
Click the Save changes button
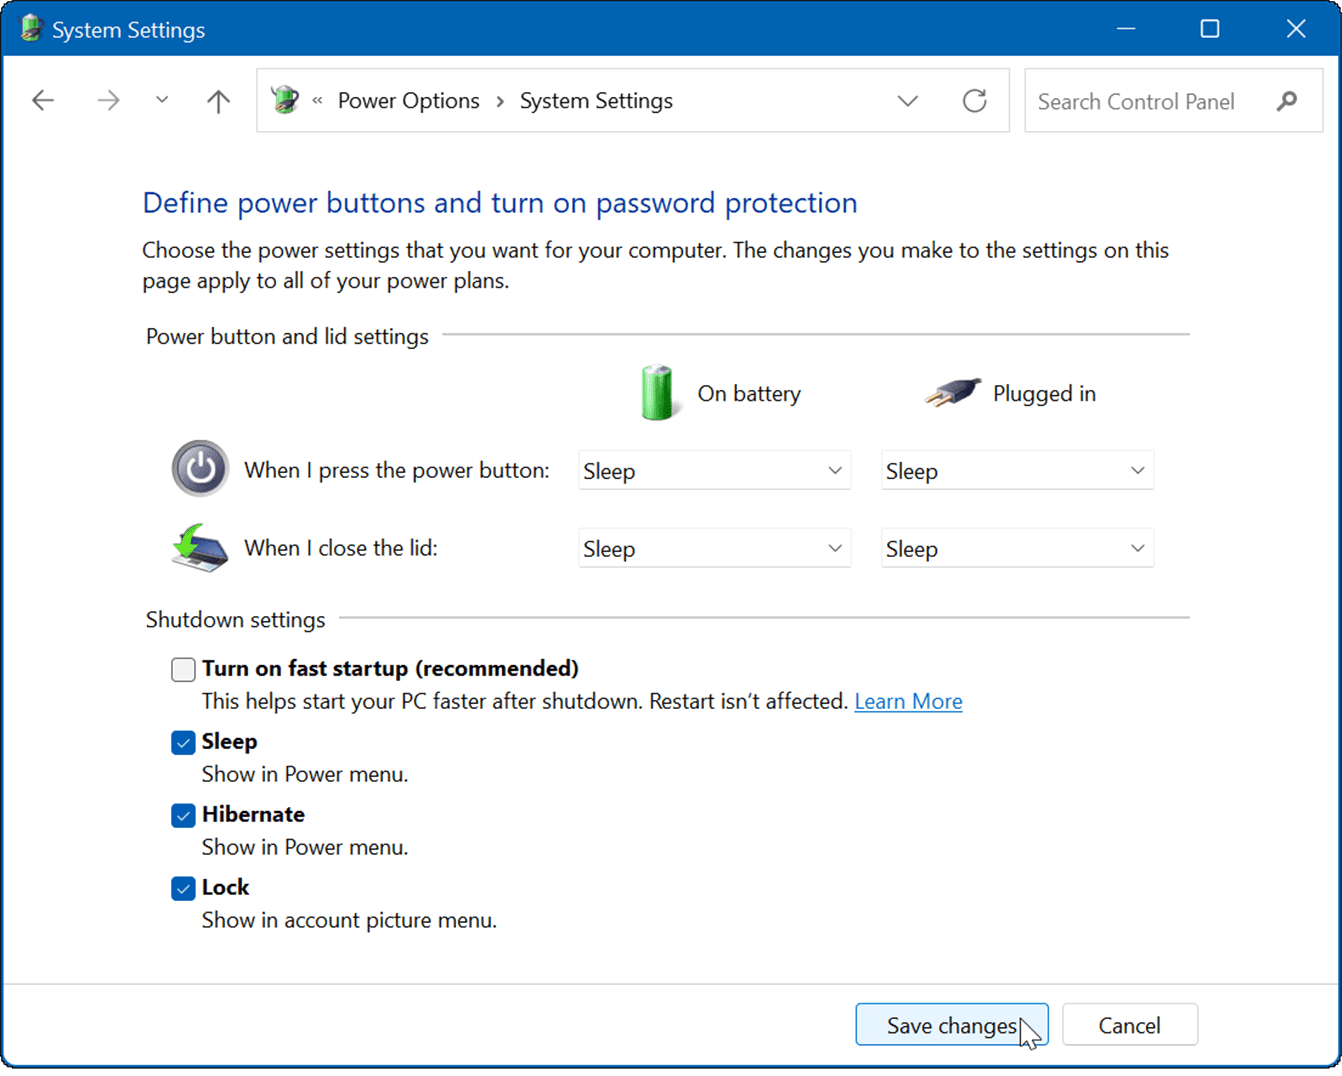[951, 1025]
